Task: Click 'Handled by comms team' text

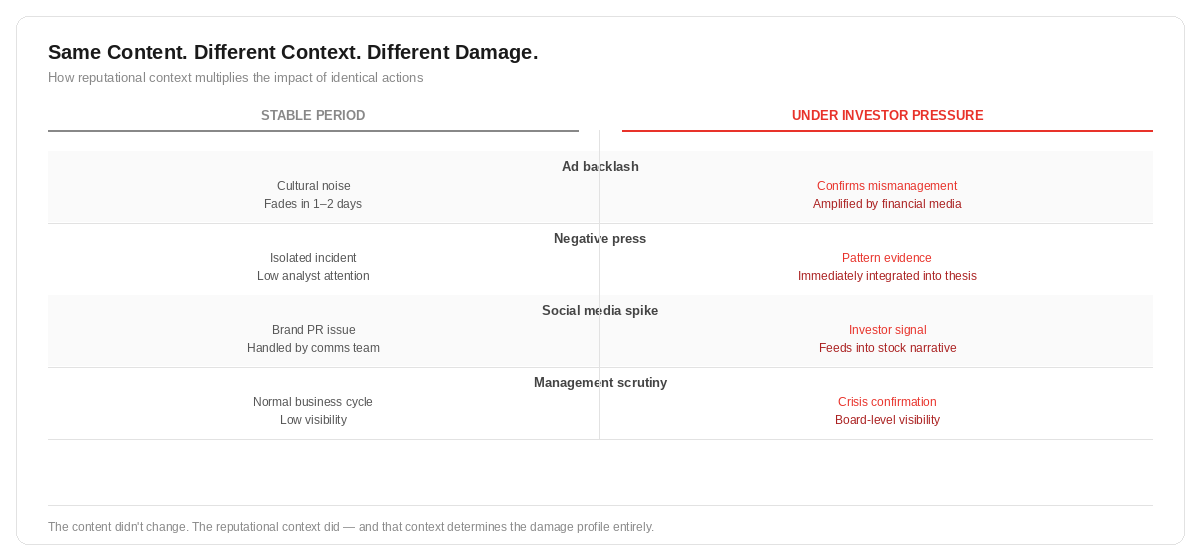Action: tap(313, 348)
